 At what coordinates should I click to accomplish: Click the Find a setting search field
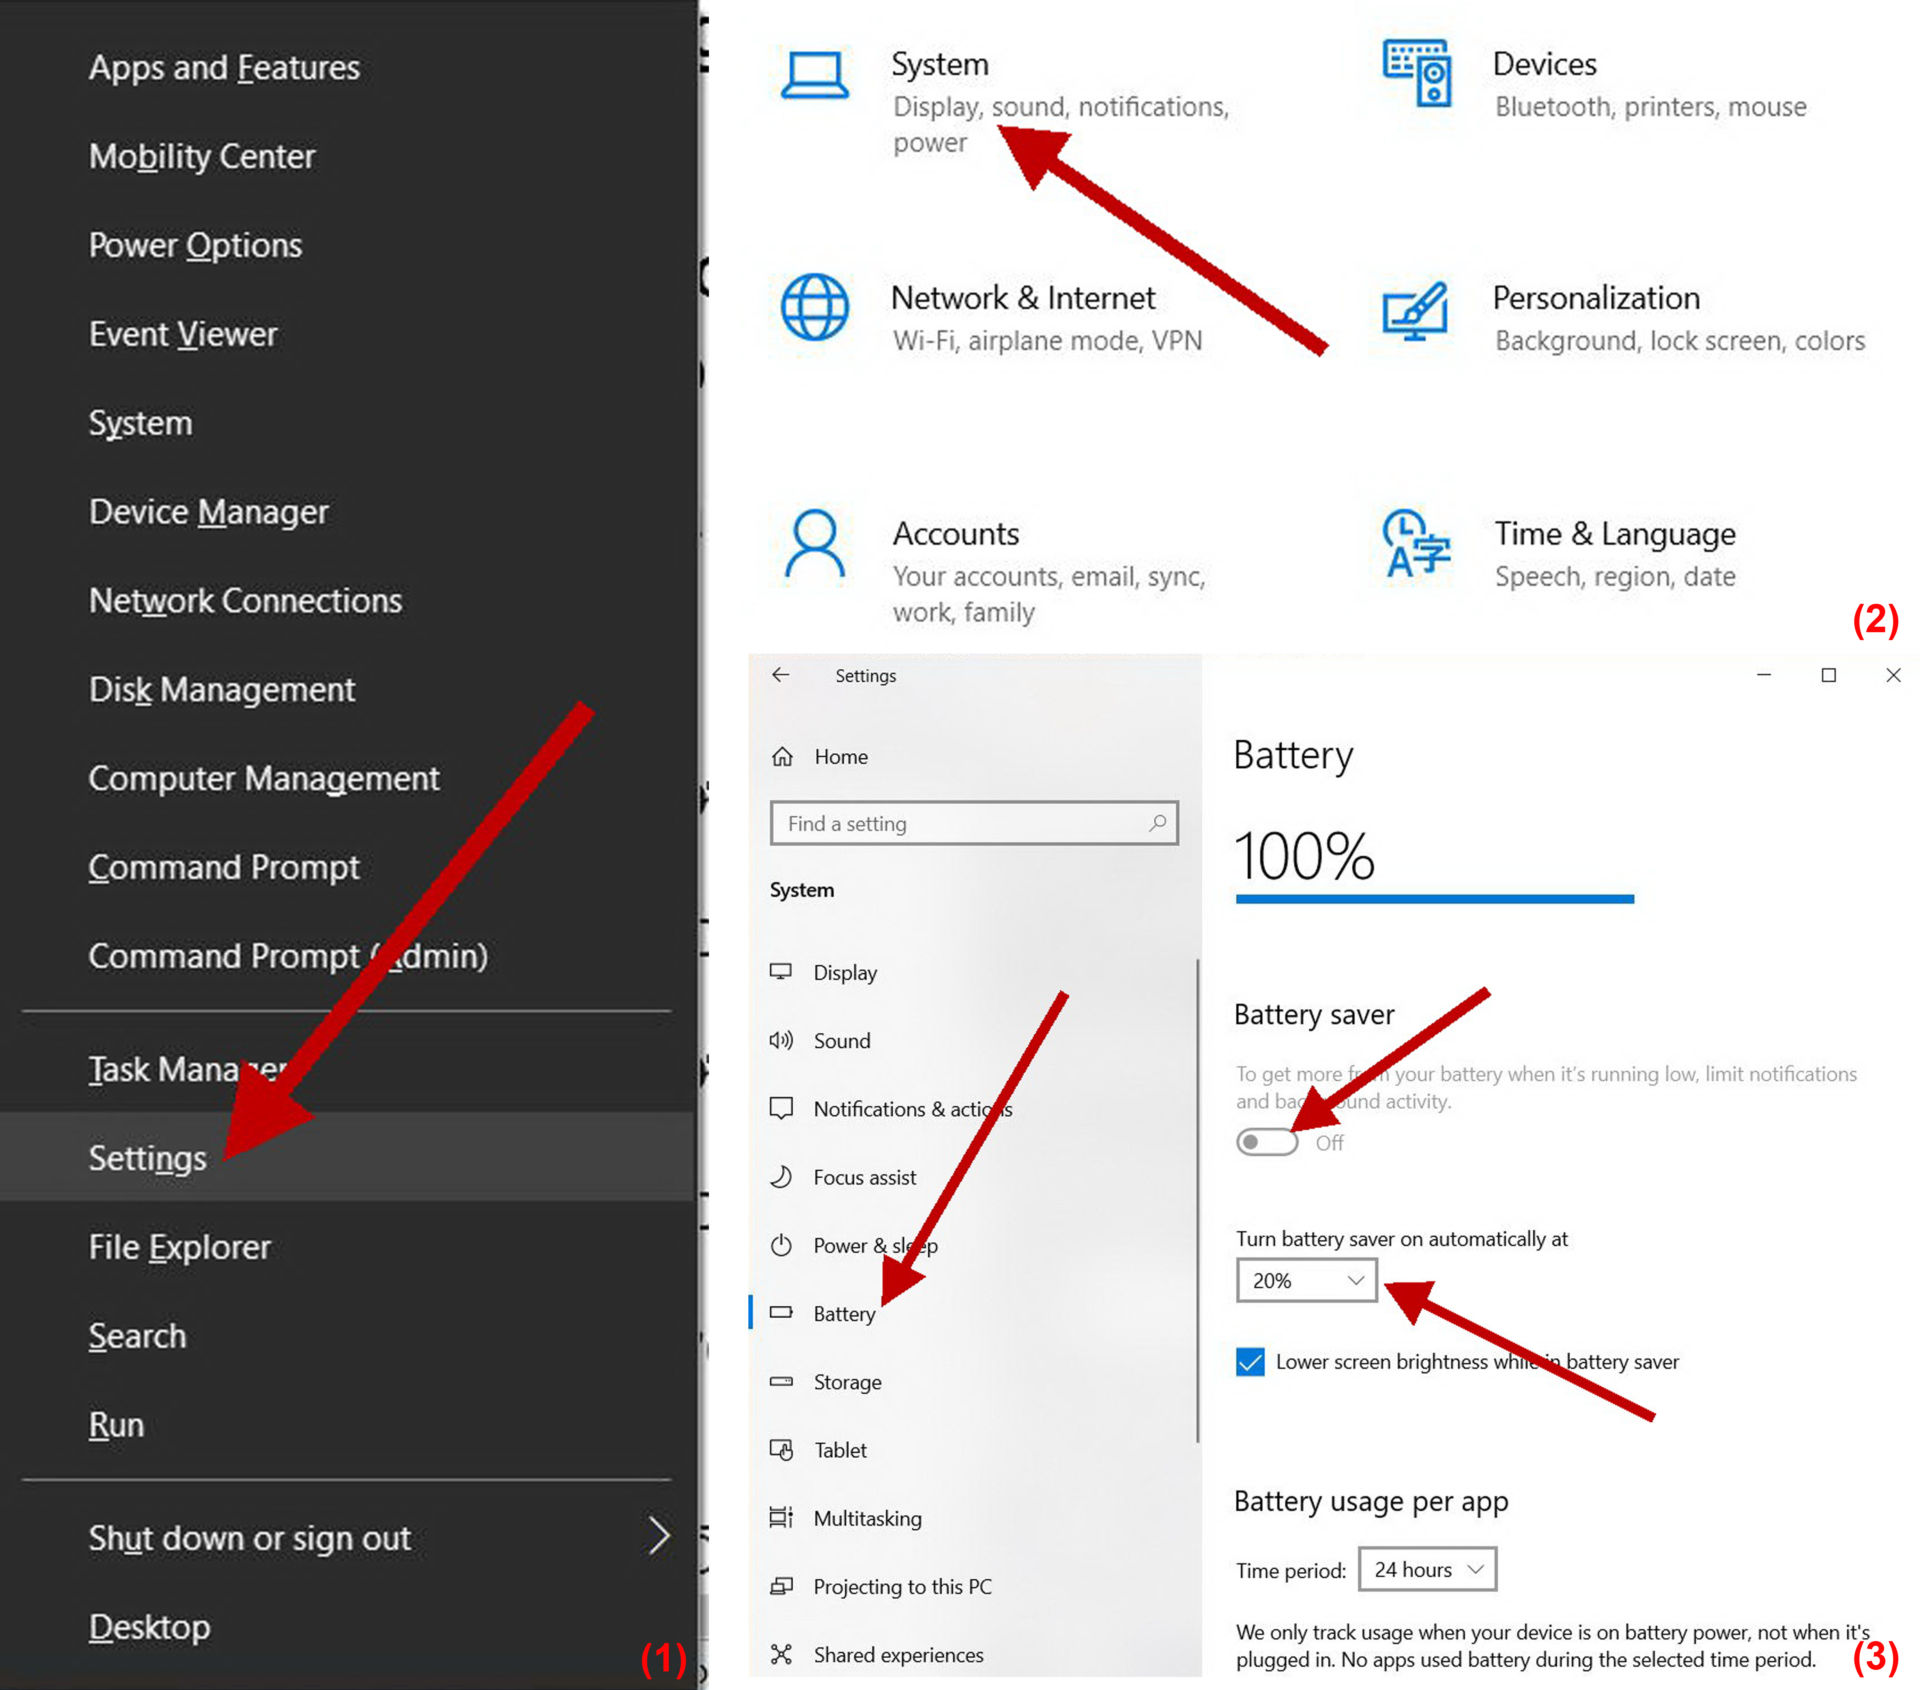974,823
